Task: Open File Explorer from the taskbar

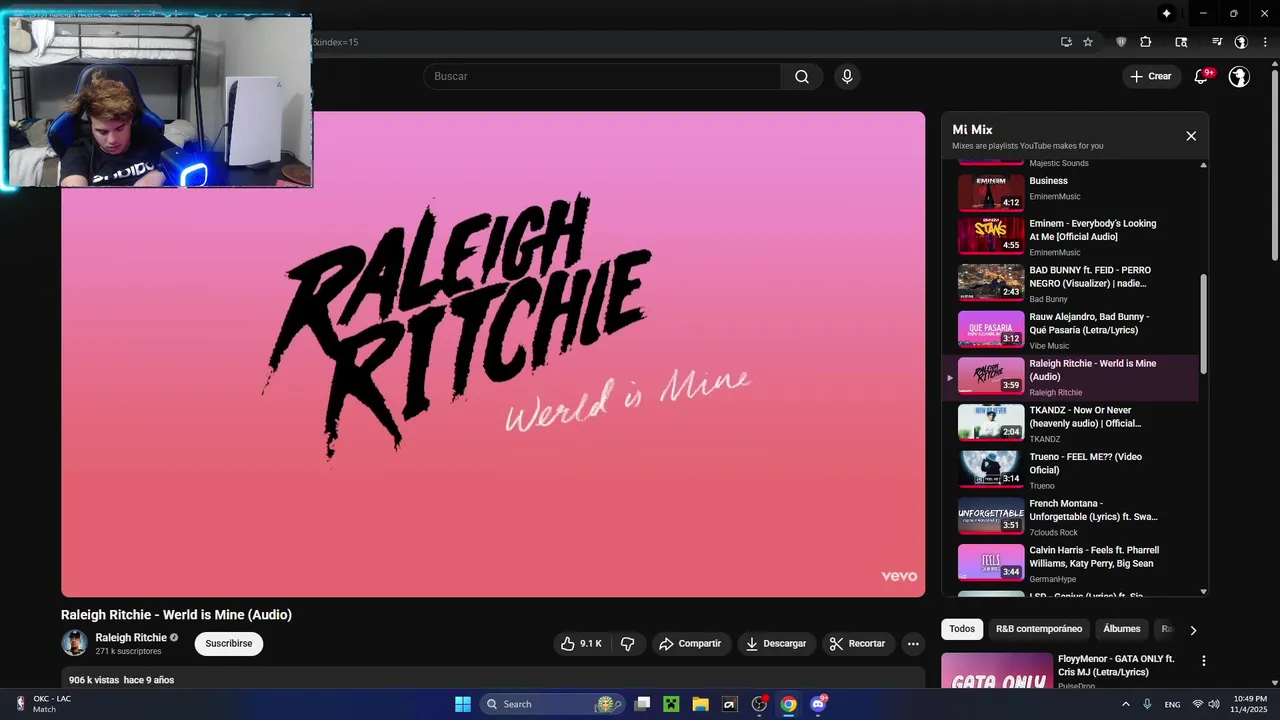Action: [700, 704]
